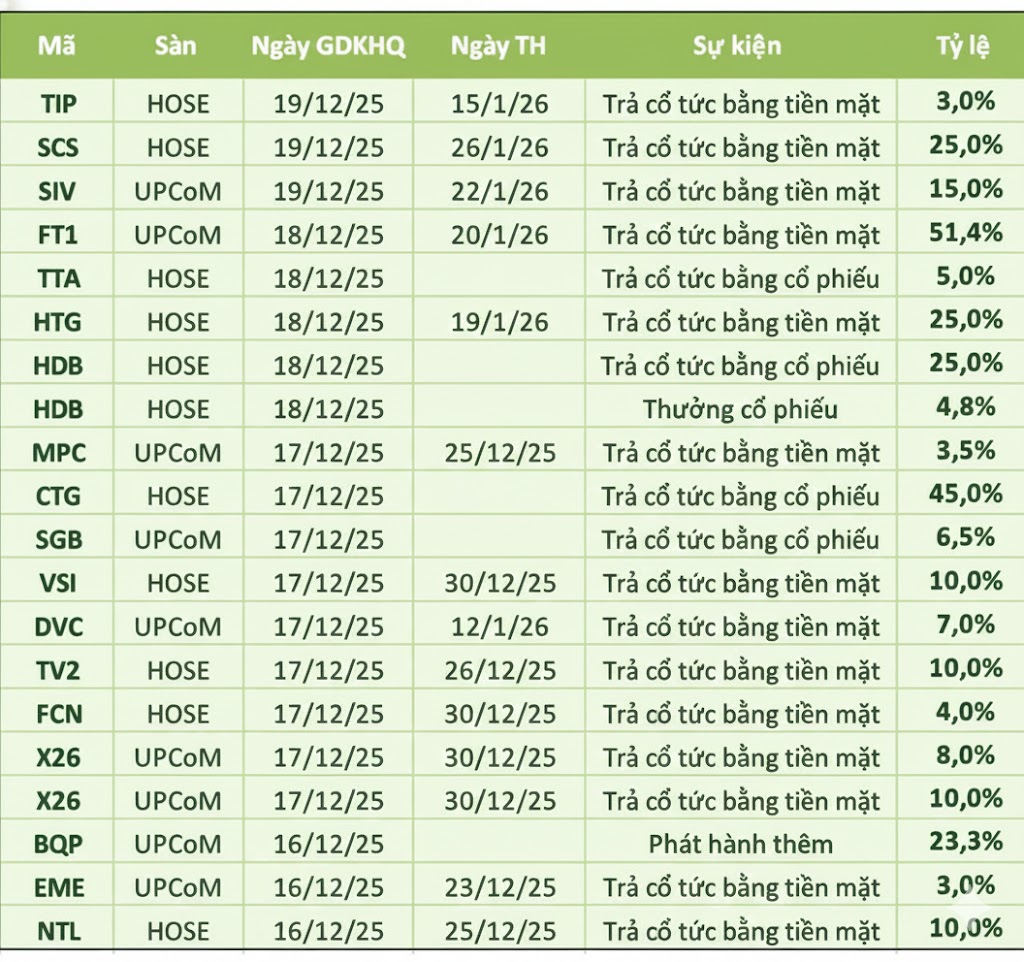Click the "Ngày TH" column header

(498, 47)
